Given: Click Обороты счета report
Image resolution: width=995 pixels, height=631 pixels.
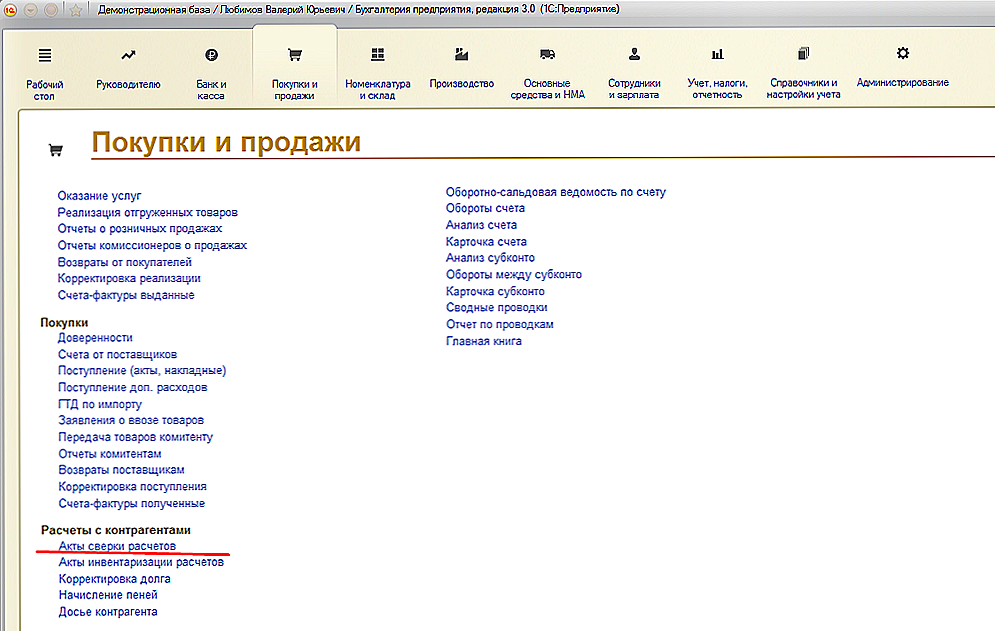Looking at the screenshot, I should (485, 208).
